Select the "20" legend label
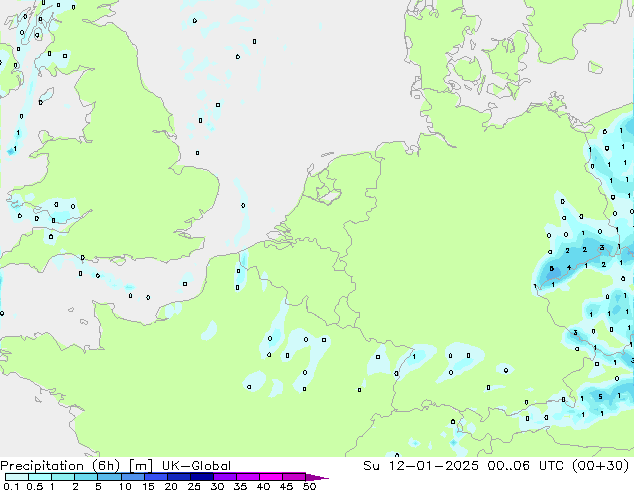This screenshot has height=490, width=634. (x=171, y=486)
